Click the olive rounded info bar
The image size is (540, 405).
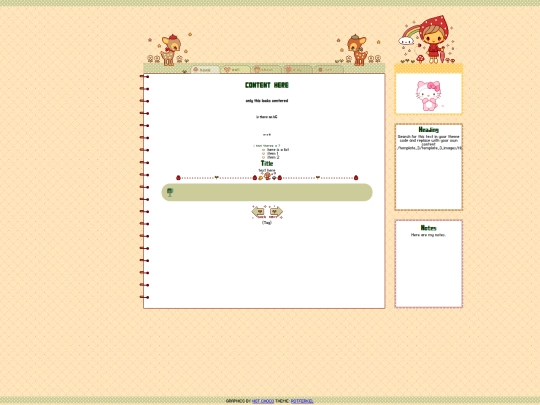(x=267, y=192)
